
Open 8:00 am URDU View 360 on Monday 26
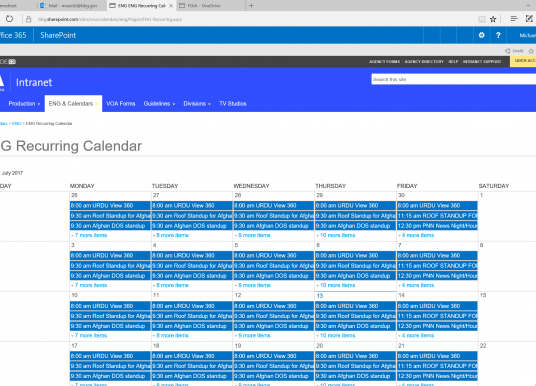pyautogui.click(x=110, y=205)
